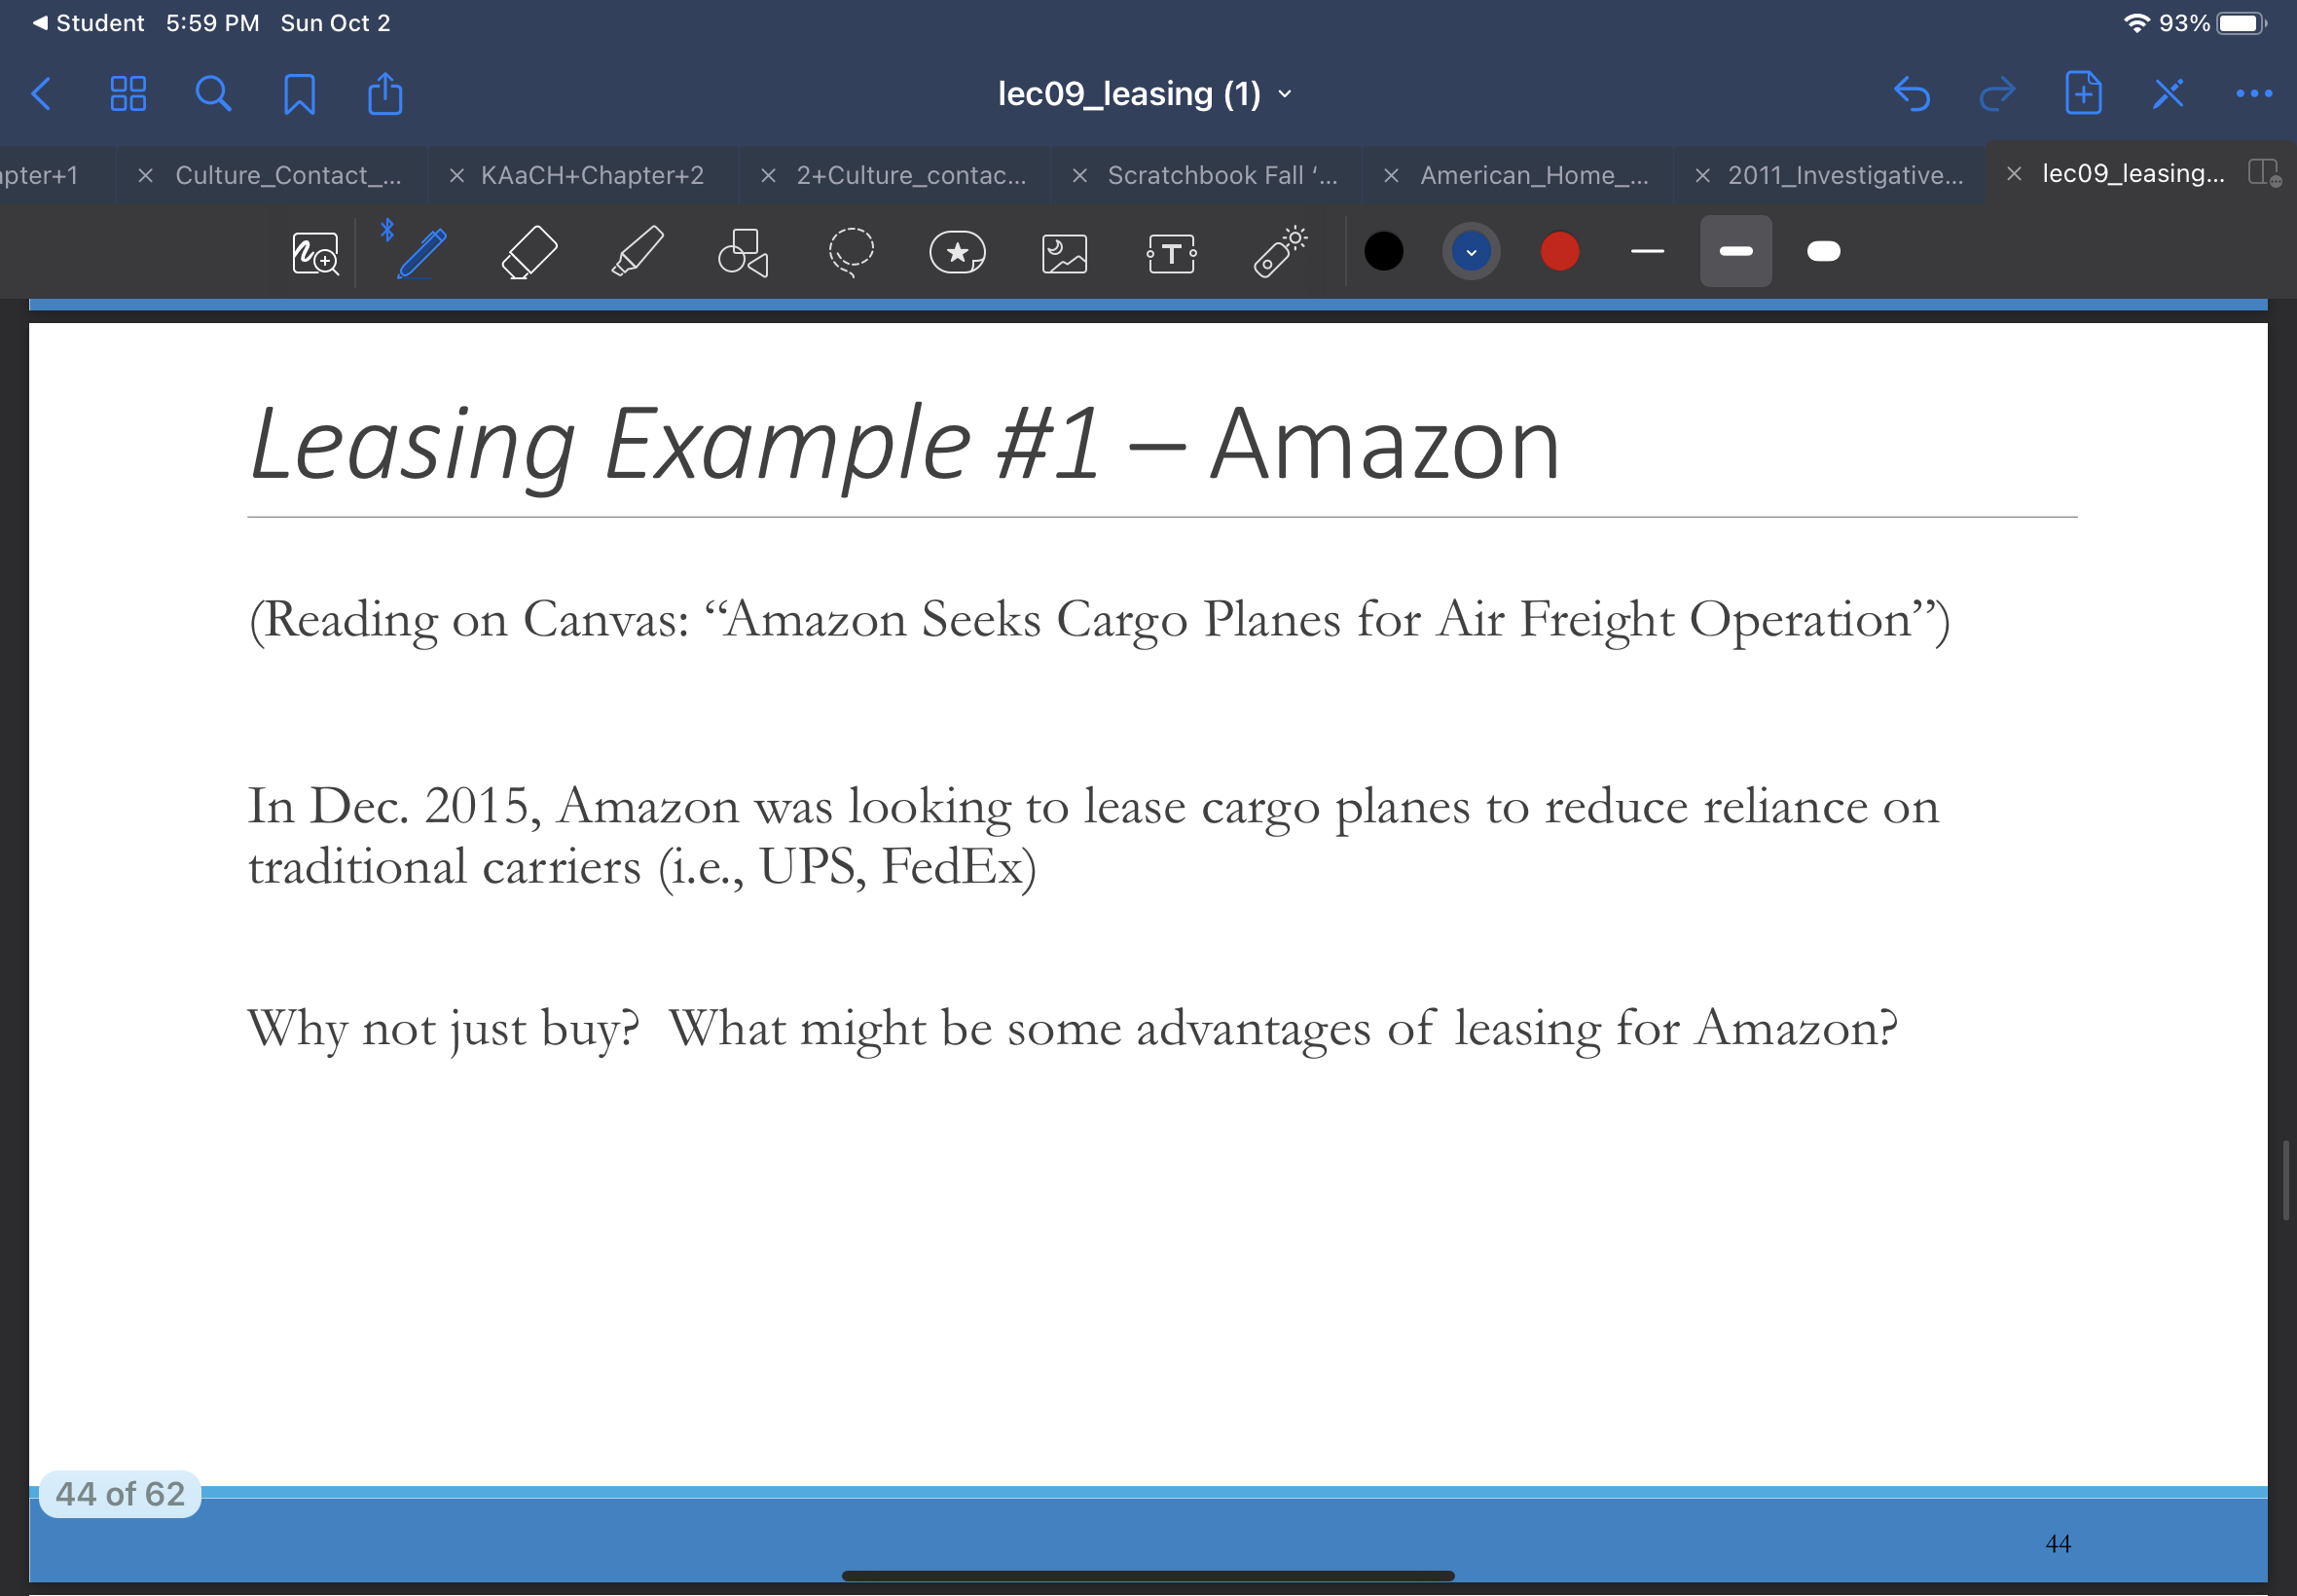Viewport: 2297px width, 1596px height.
Task: Select the Text box tool
Action: pyautogui.click(x=1171, y=252)
